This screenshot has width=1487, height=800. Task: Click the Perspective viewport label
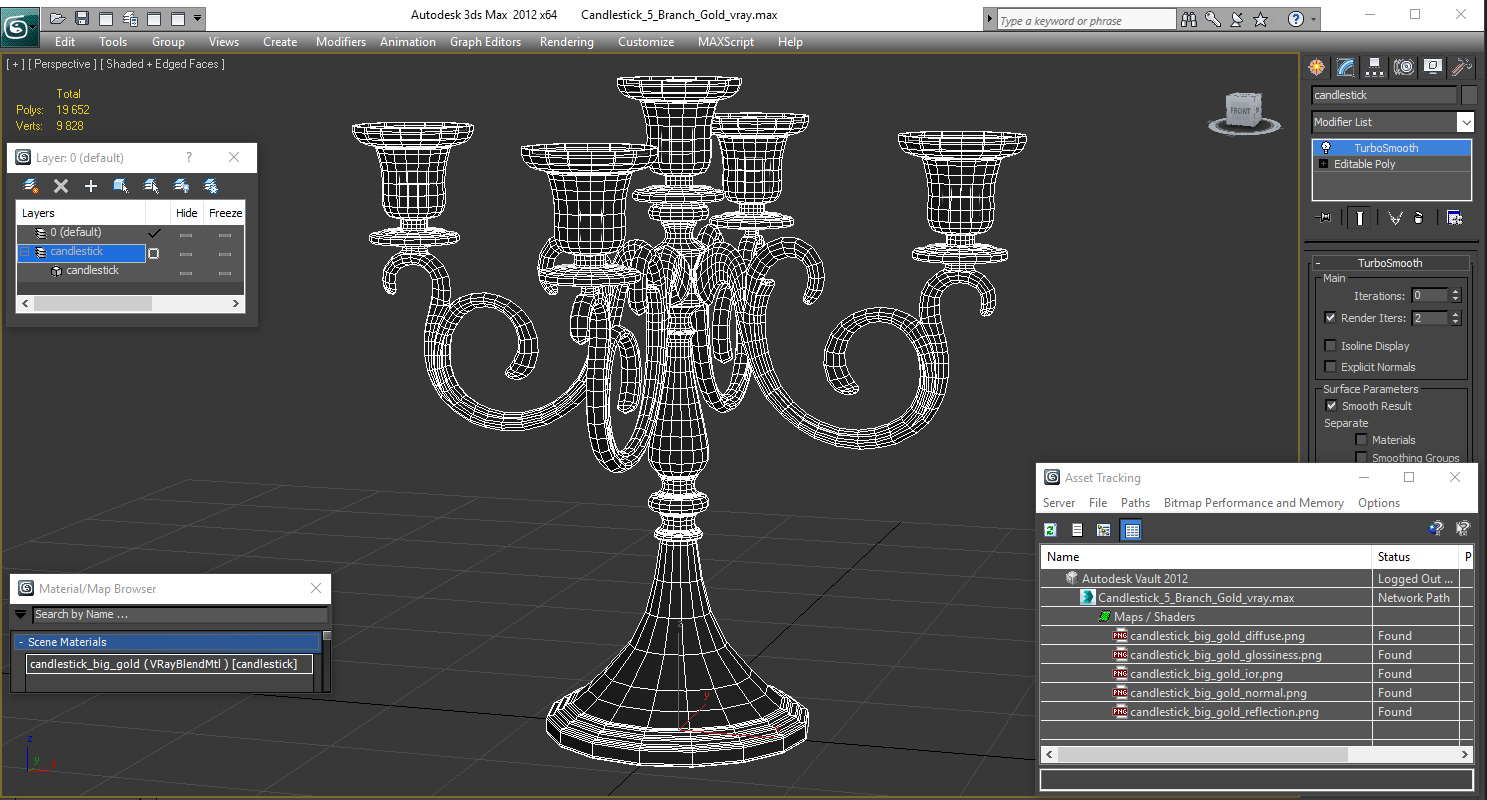pyautogui.click(x=62, y=64)
